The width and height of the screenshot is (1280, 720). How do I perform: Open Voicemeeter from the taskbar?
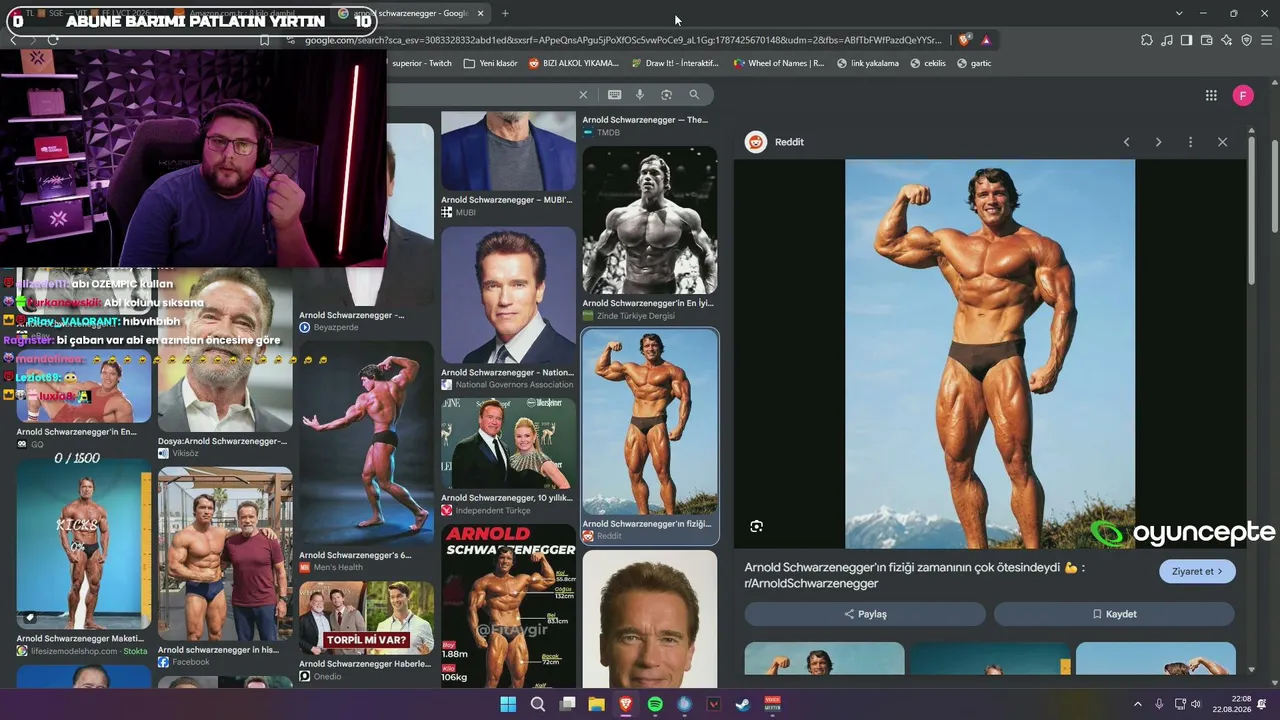(772, 704)
